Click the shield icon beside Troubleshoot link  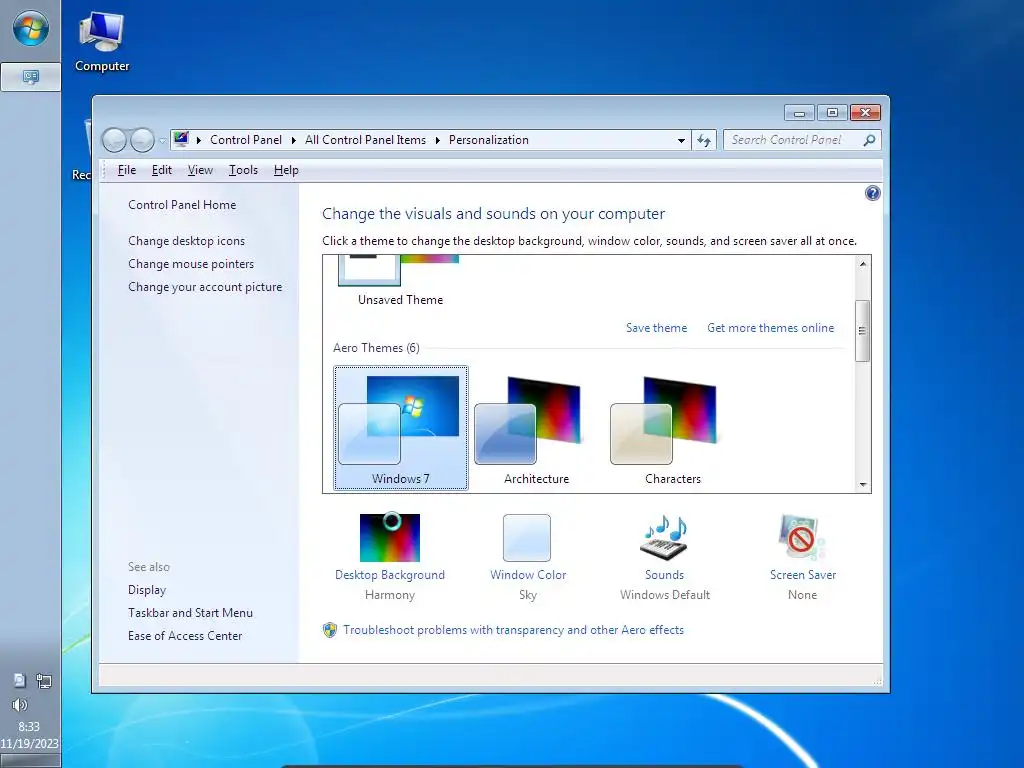(x=330, y=630)
